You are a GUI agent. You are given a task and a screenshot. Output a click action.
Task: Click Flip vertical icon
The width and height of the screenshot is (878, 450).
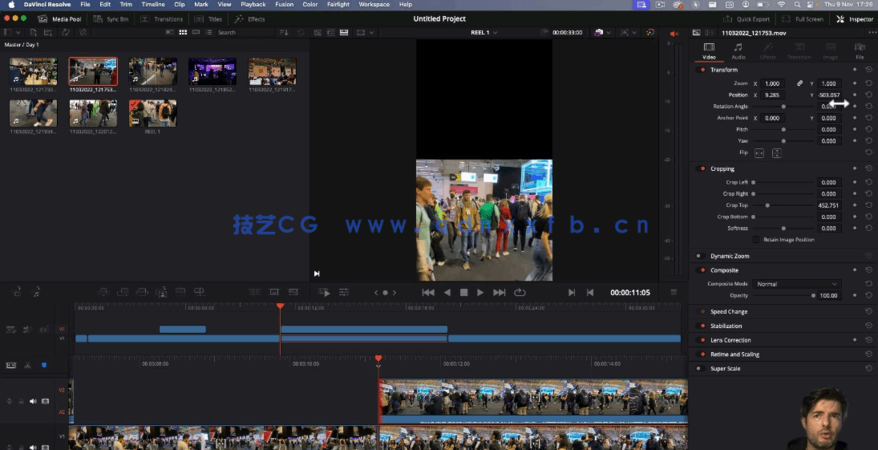pyautogui.click(x=777, y=153)
